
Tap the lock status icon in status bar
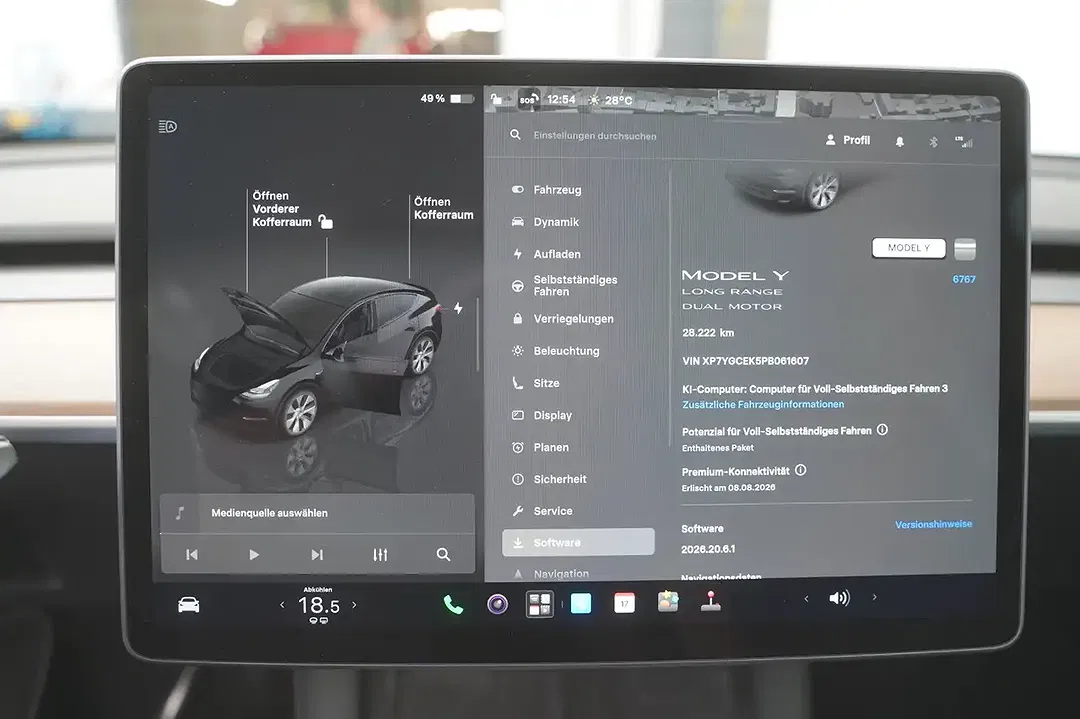497,100
